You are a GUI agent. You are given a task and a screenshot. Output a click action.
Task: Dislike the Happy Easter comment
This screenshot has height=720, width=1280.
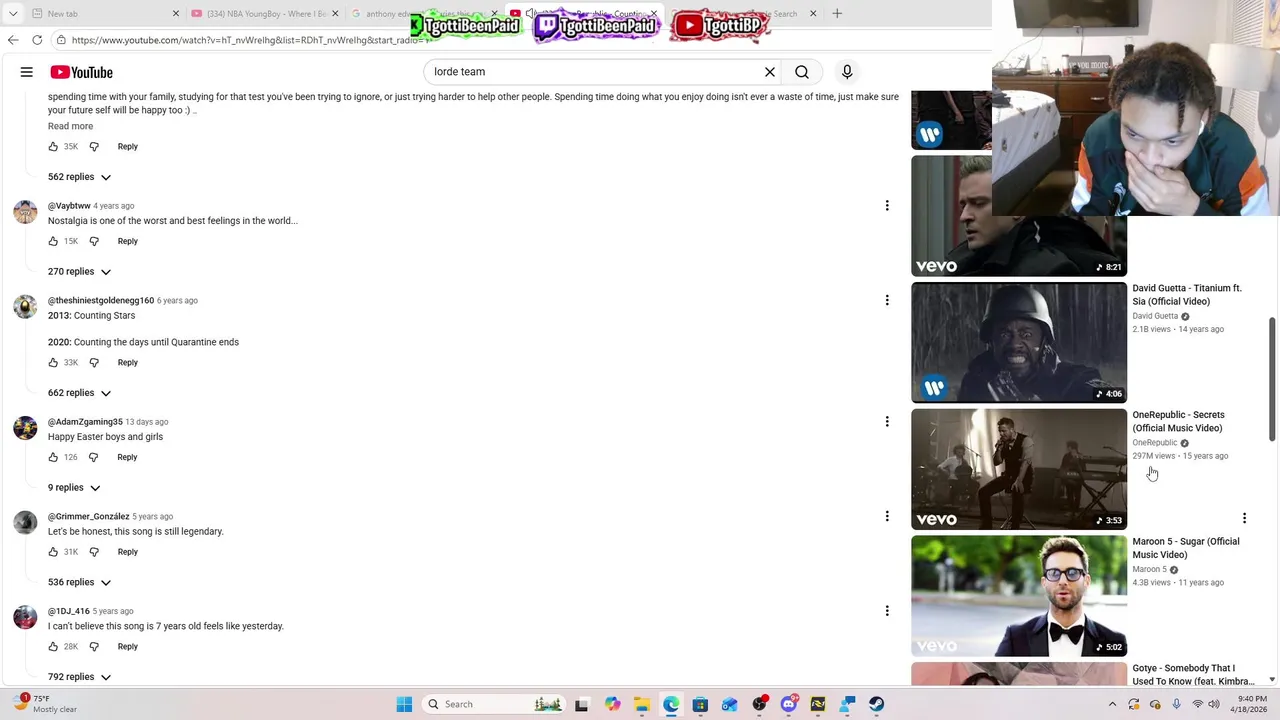(93, 458)
